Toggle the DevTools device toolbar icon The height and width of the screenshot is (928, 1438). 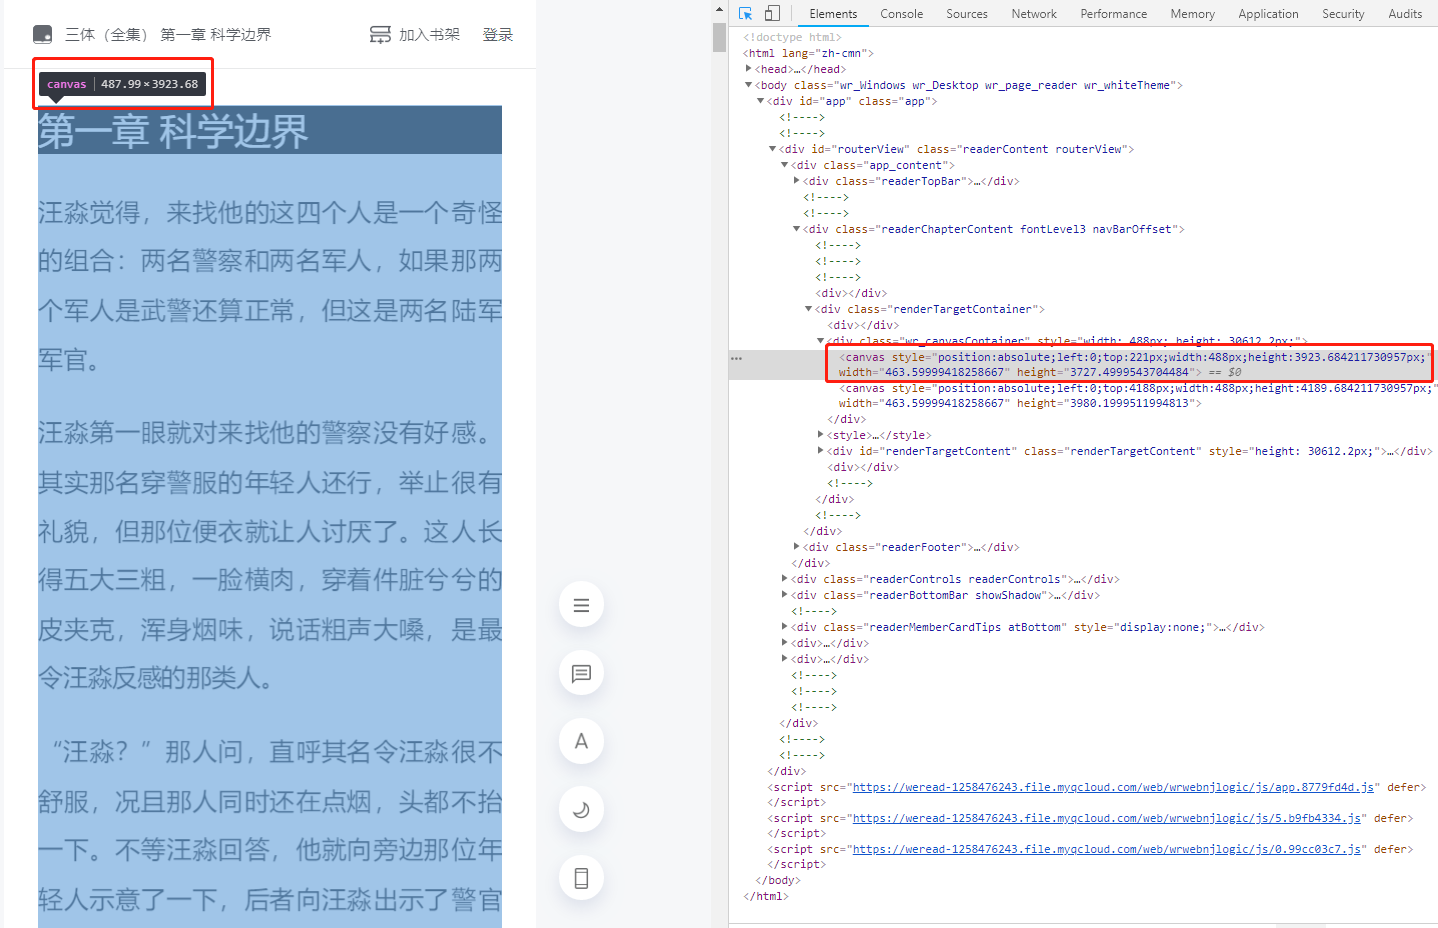tap(772, 13)
